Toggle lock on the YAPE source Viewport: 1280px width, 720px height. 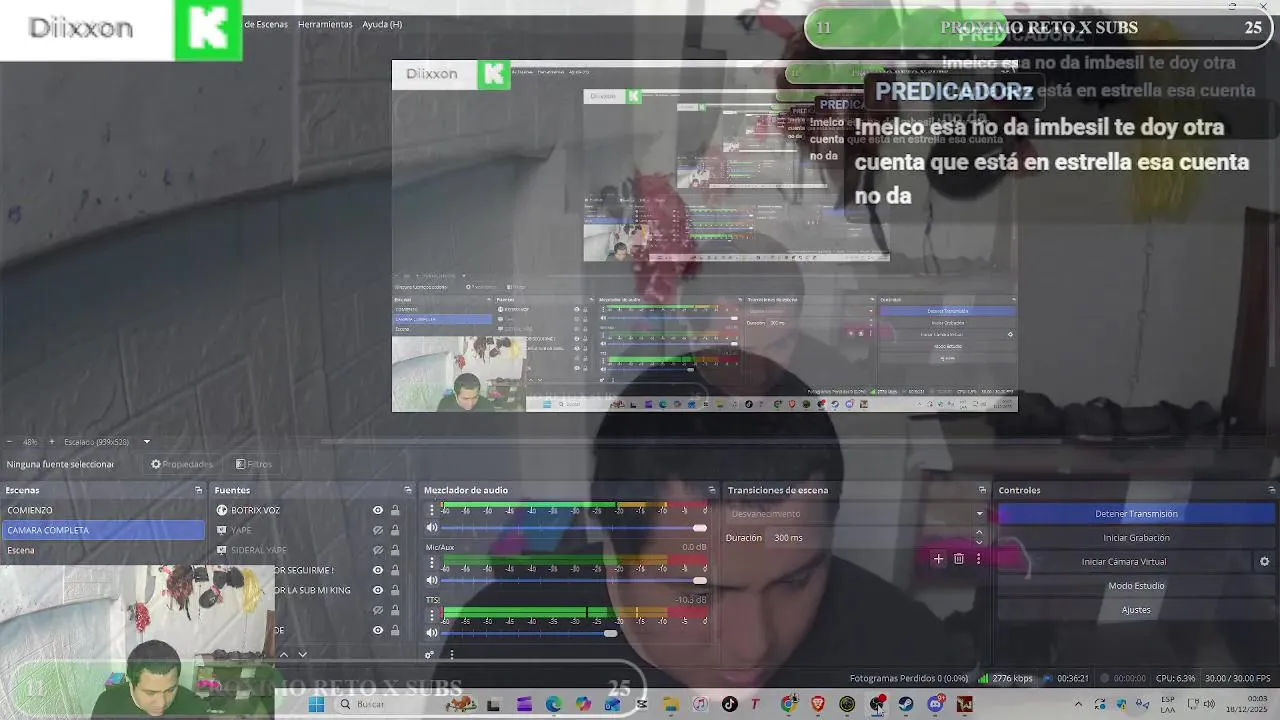pyautogui.click(x=395, y=530)
